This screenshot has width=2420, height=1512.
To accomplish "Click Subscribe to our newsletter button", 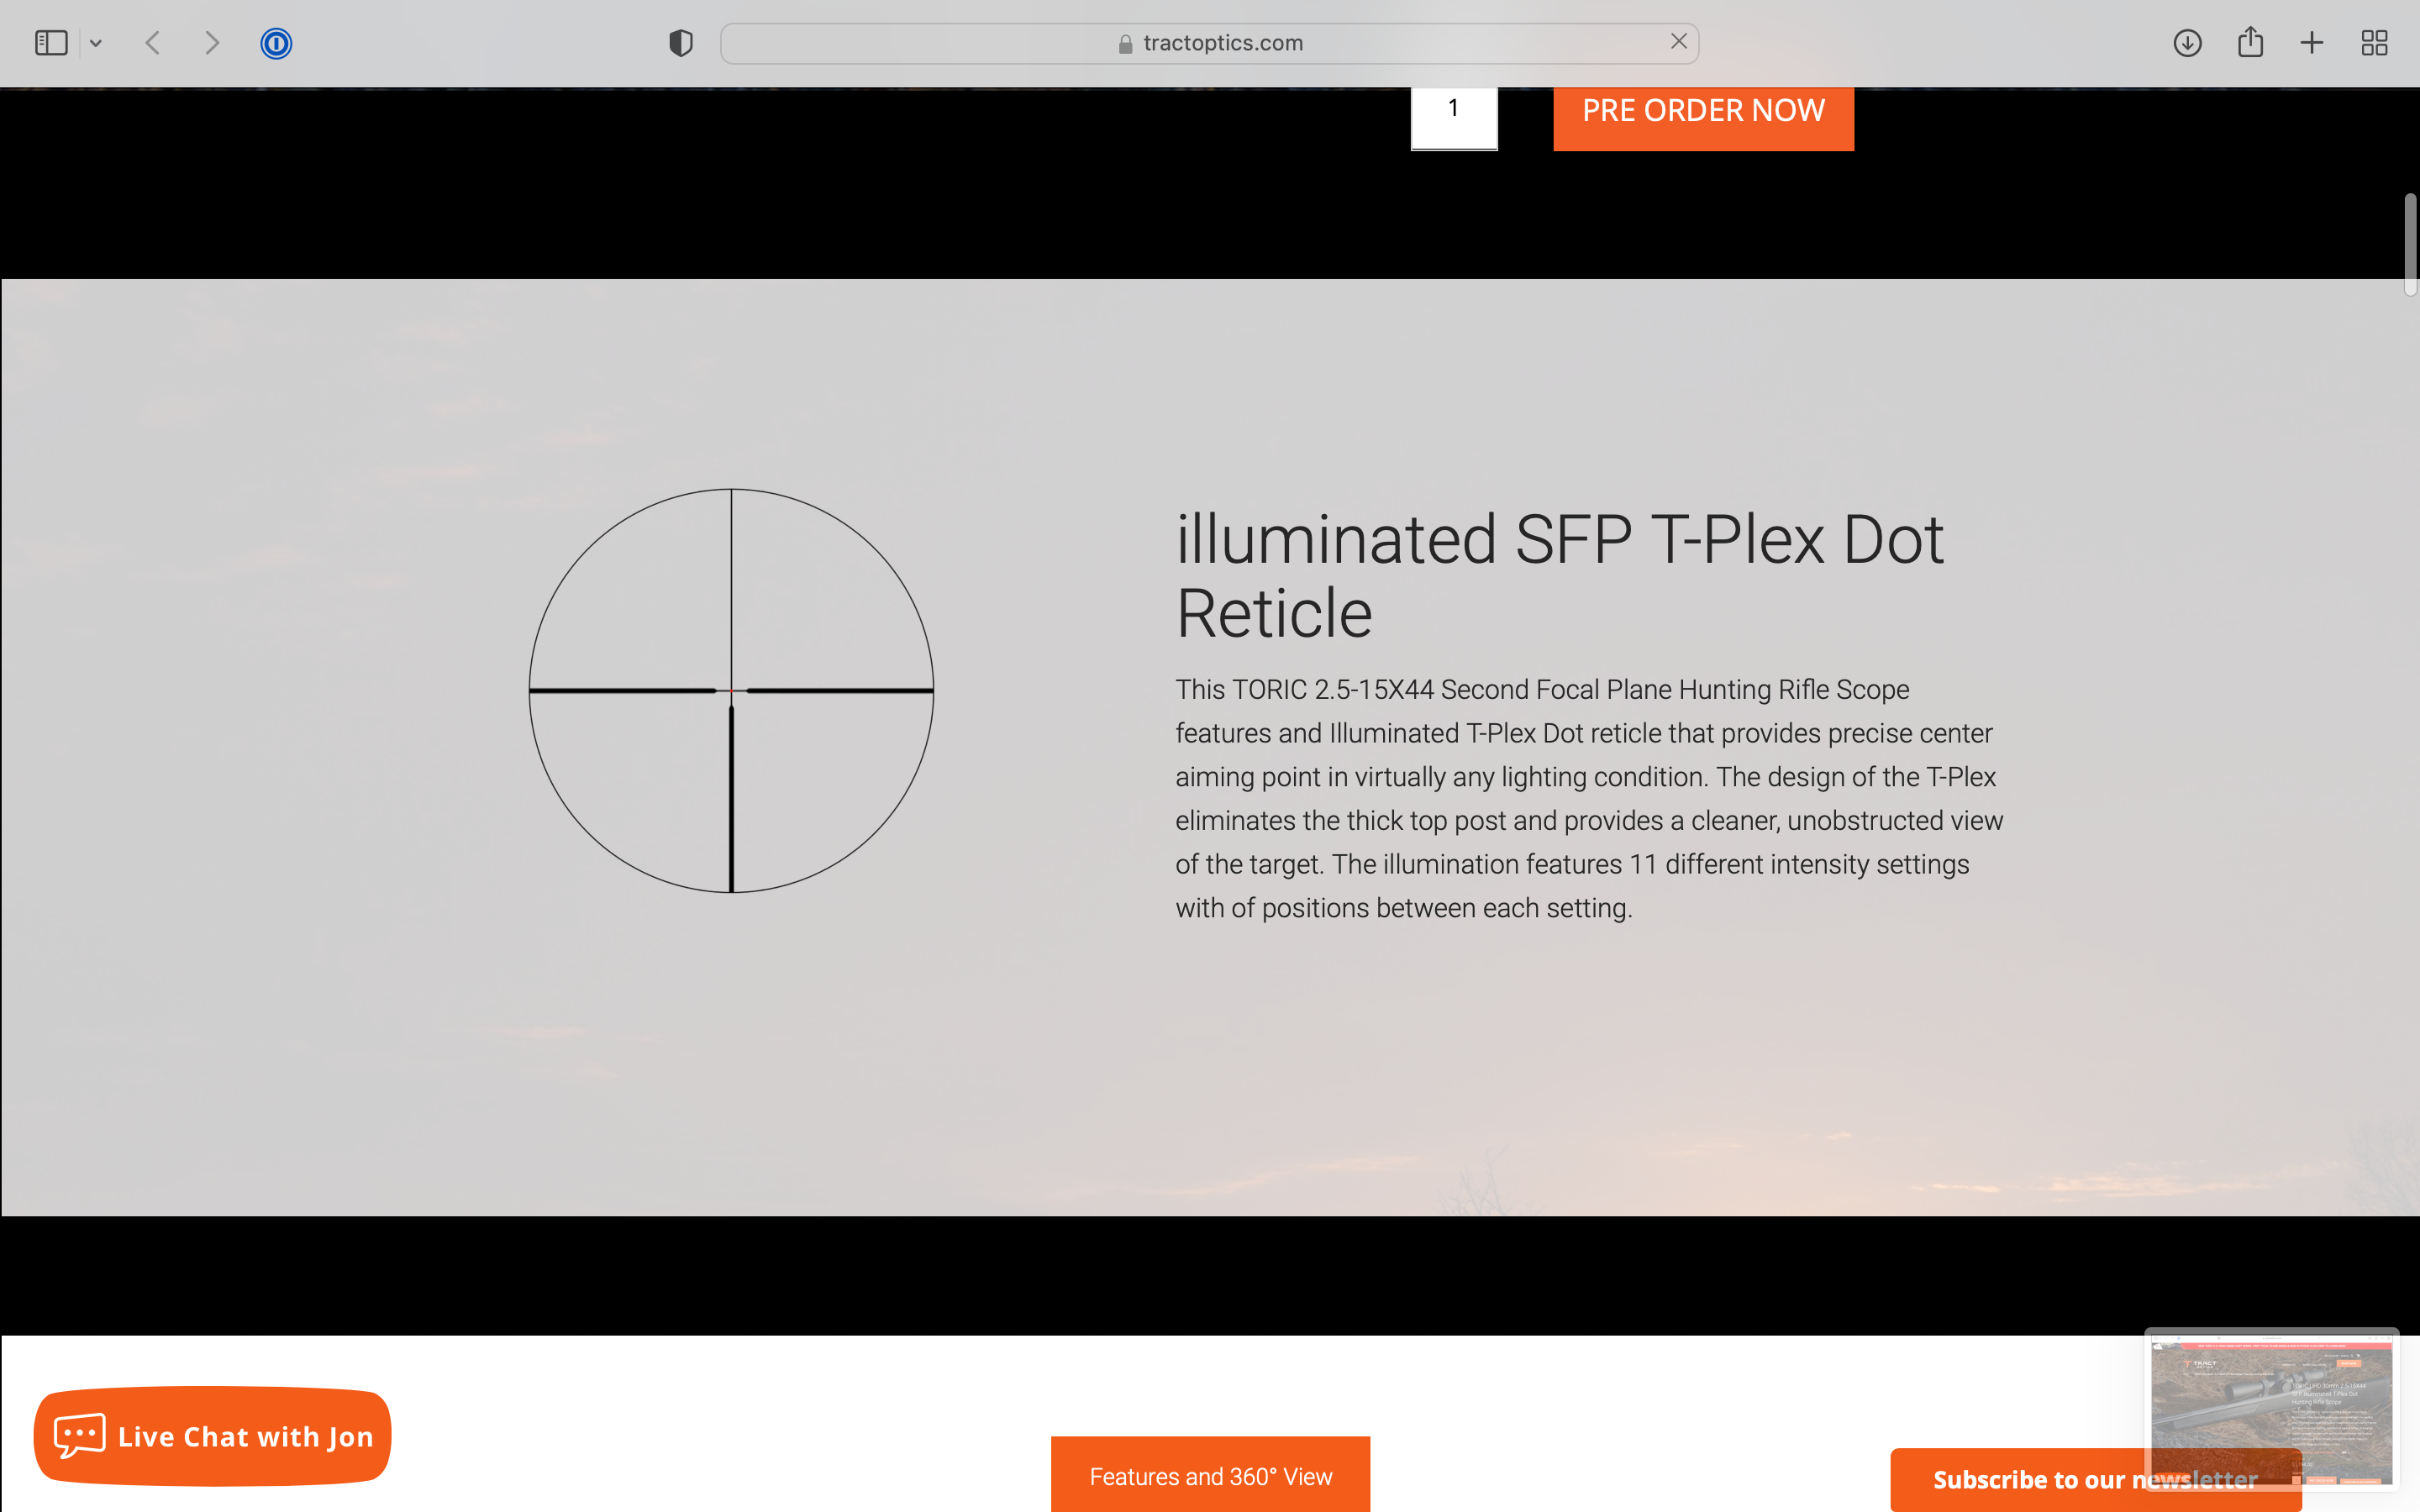I will pos(2020,1480).
